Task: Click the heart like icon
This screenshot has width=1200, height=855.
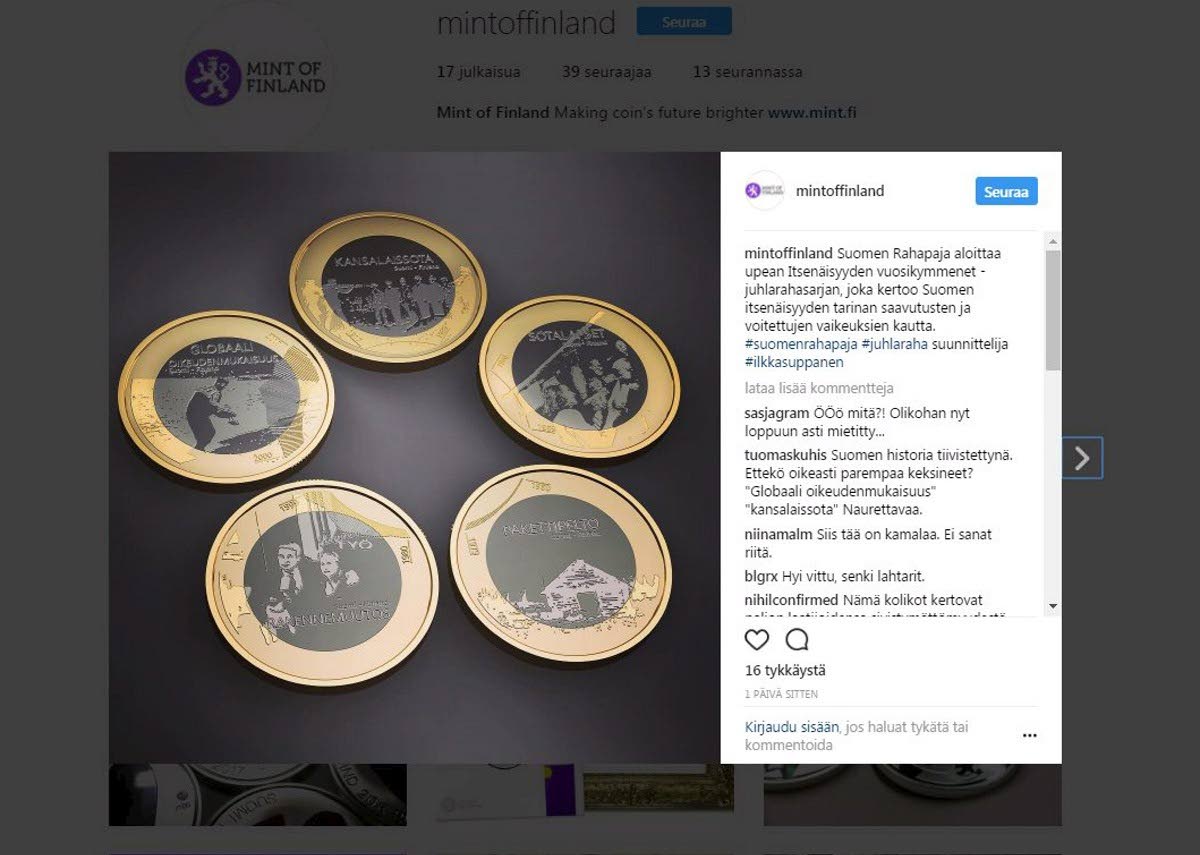Action: [x=757, y=640]
